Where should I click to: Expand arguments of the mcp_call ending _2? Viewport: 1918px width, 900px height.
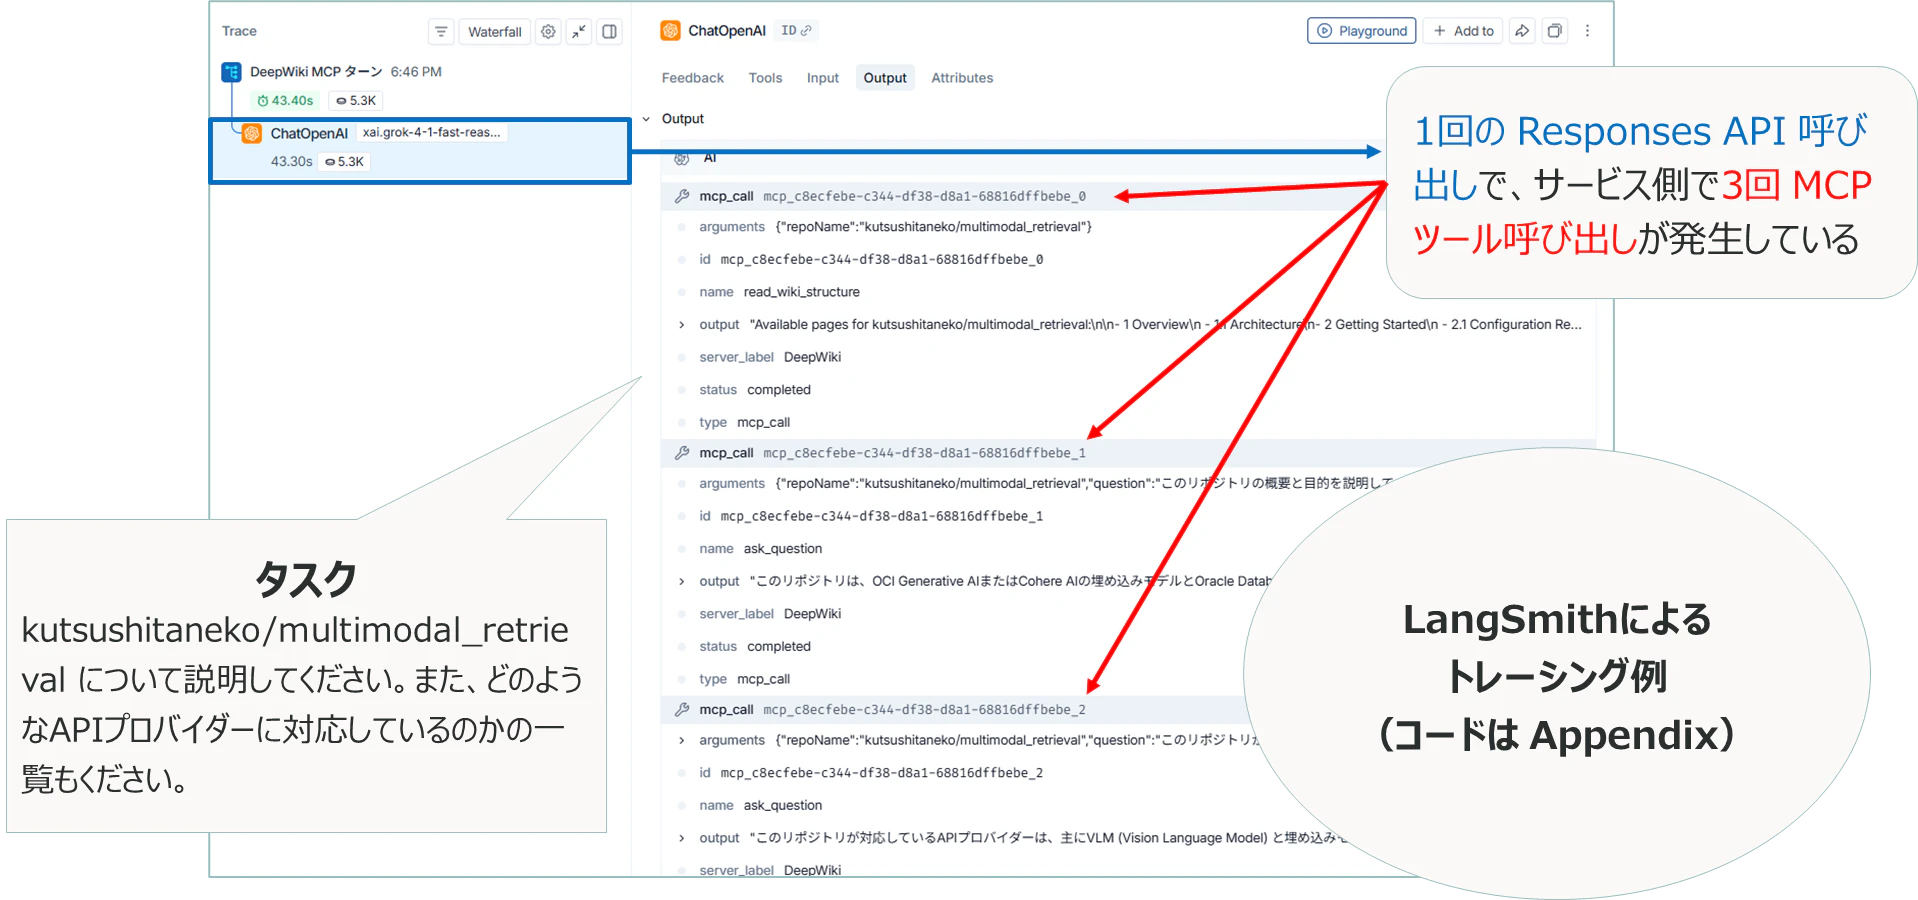[x=682, y=741]
